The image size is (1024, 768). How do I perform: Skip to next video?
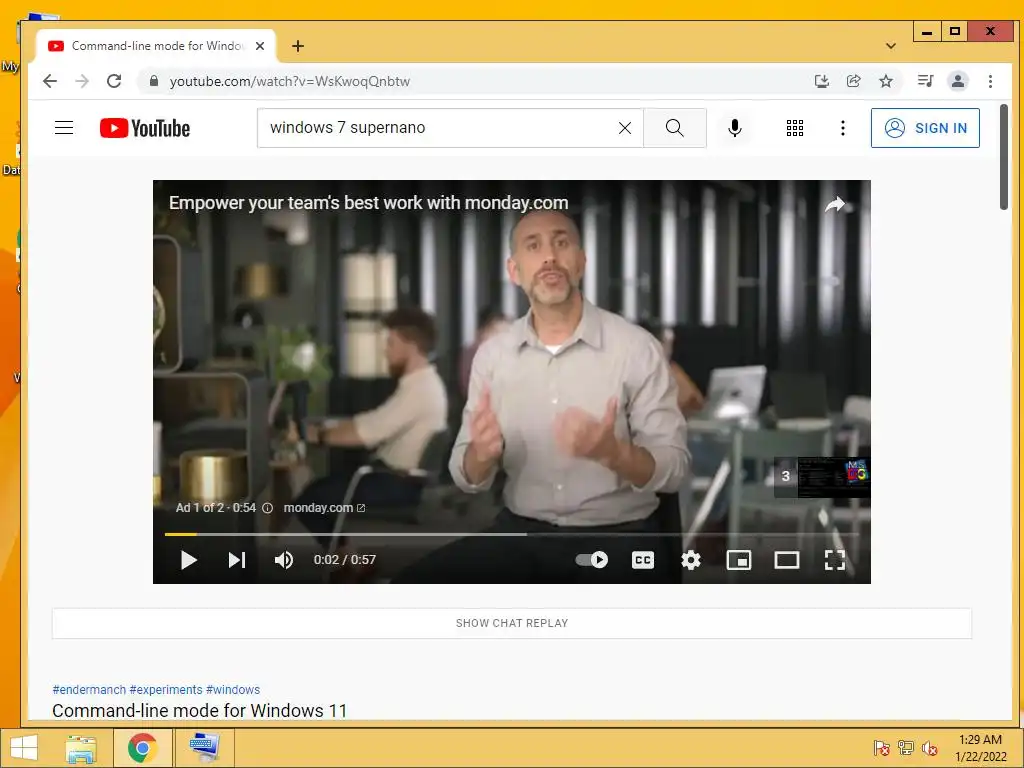coord(236,560)
